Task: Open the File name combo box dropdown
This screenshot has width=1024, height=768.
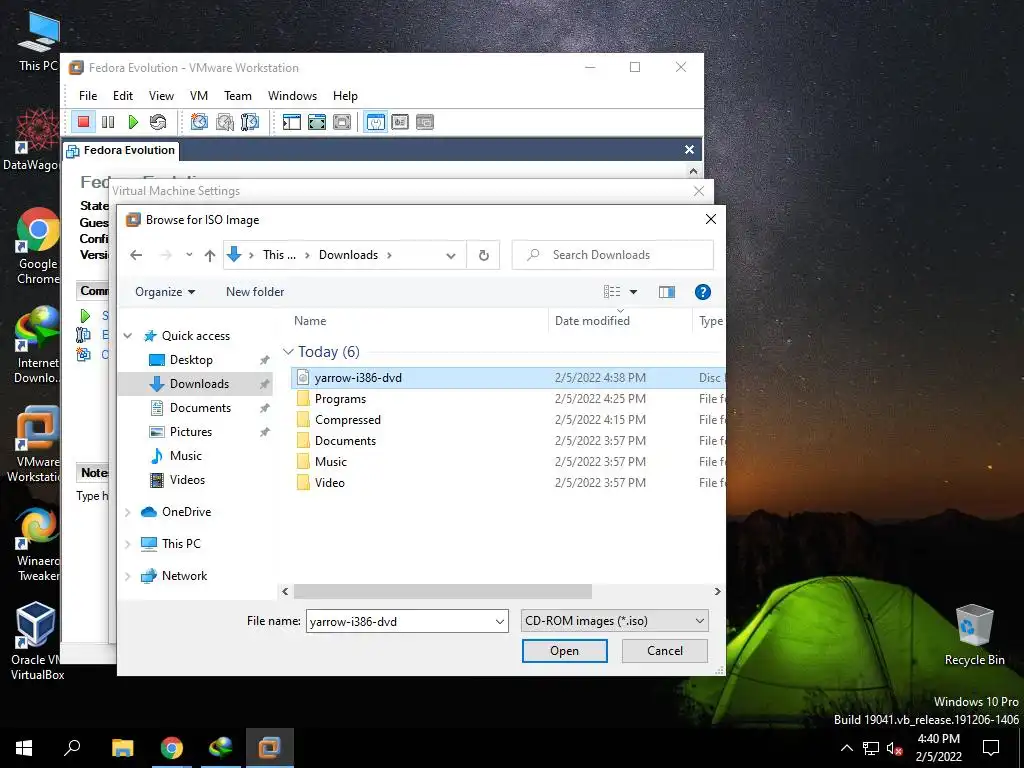Action: coord(500,621)
